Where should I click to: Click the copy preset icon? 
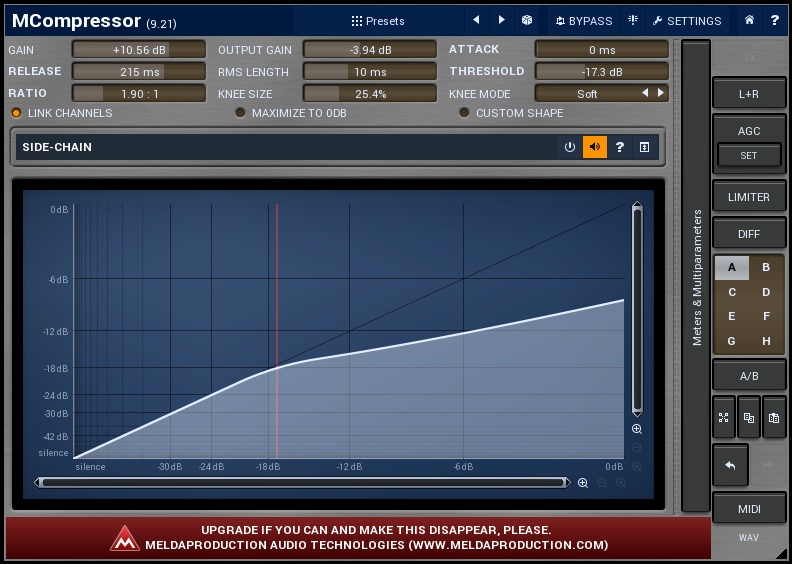pyautogui.click(x=749, y=418)
